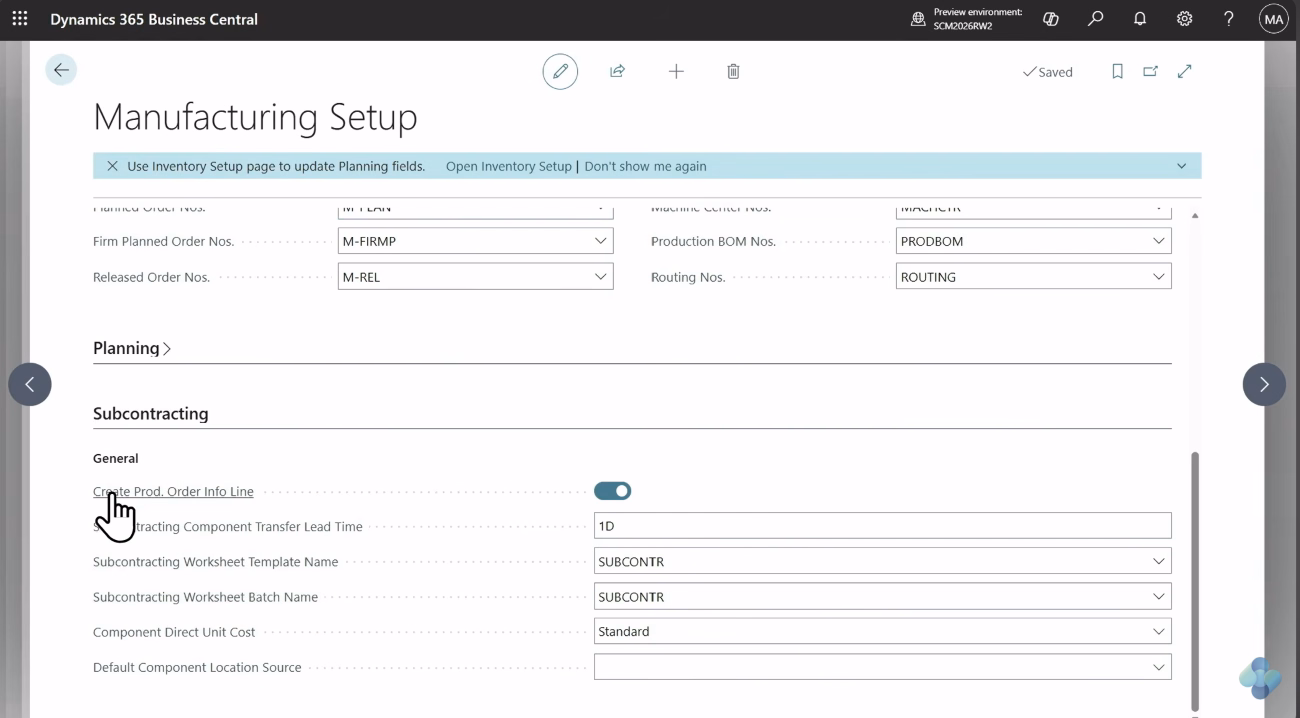Open the Help question mark

pos(1229,19)
